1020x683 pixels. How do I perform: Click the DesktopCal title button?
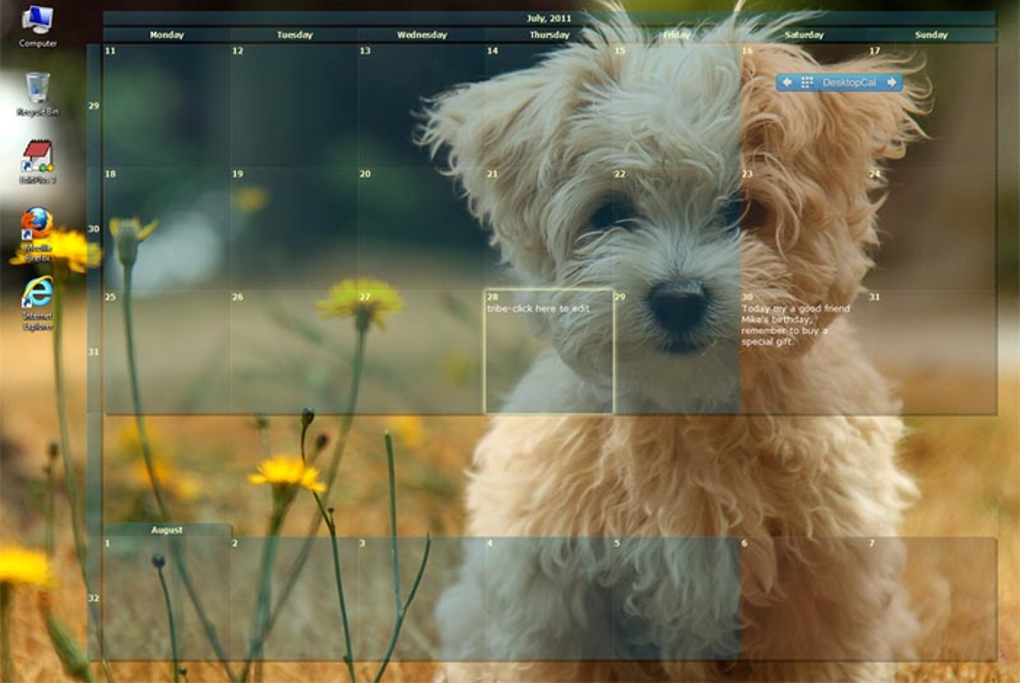click(x=848, y=82)
